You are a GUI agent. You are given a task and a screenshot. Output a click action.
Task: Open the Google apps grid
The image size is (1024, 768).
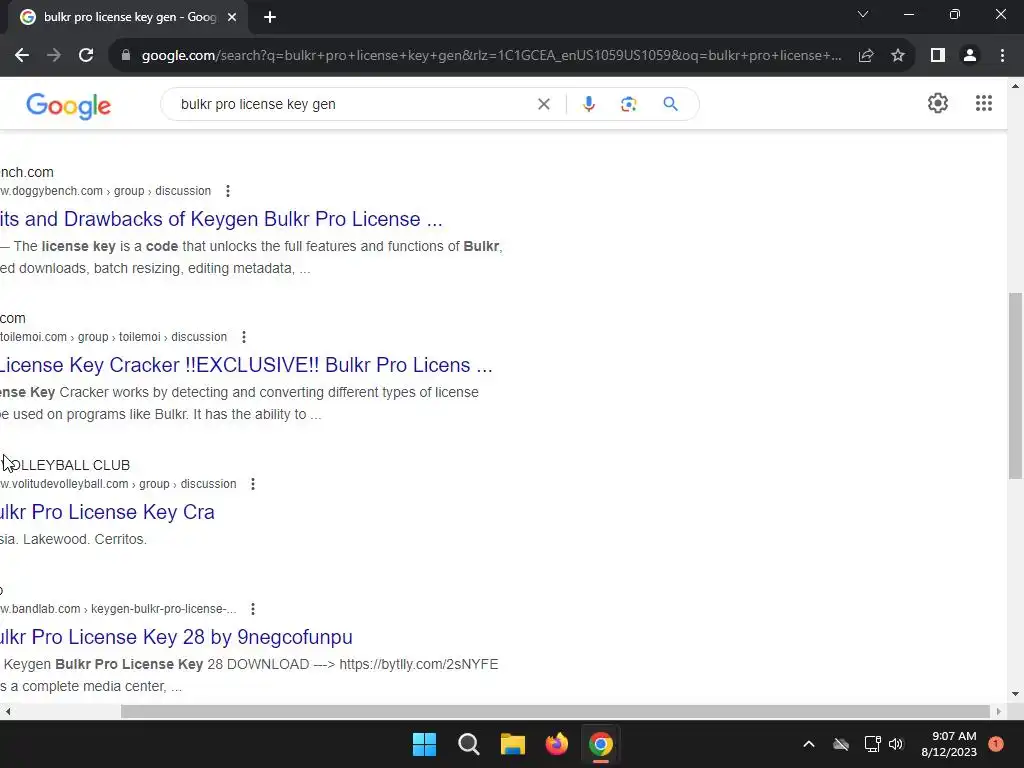pyautogui.click(x=984, y=103)
